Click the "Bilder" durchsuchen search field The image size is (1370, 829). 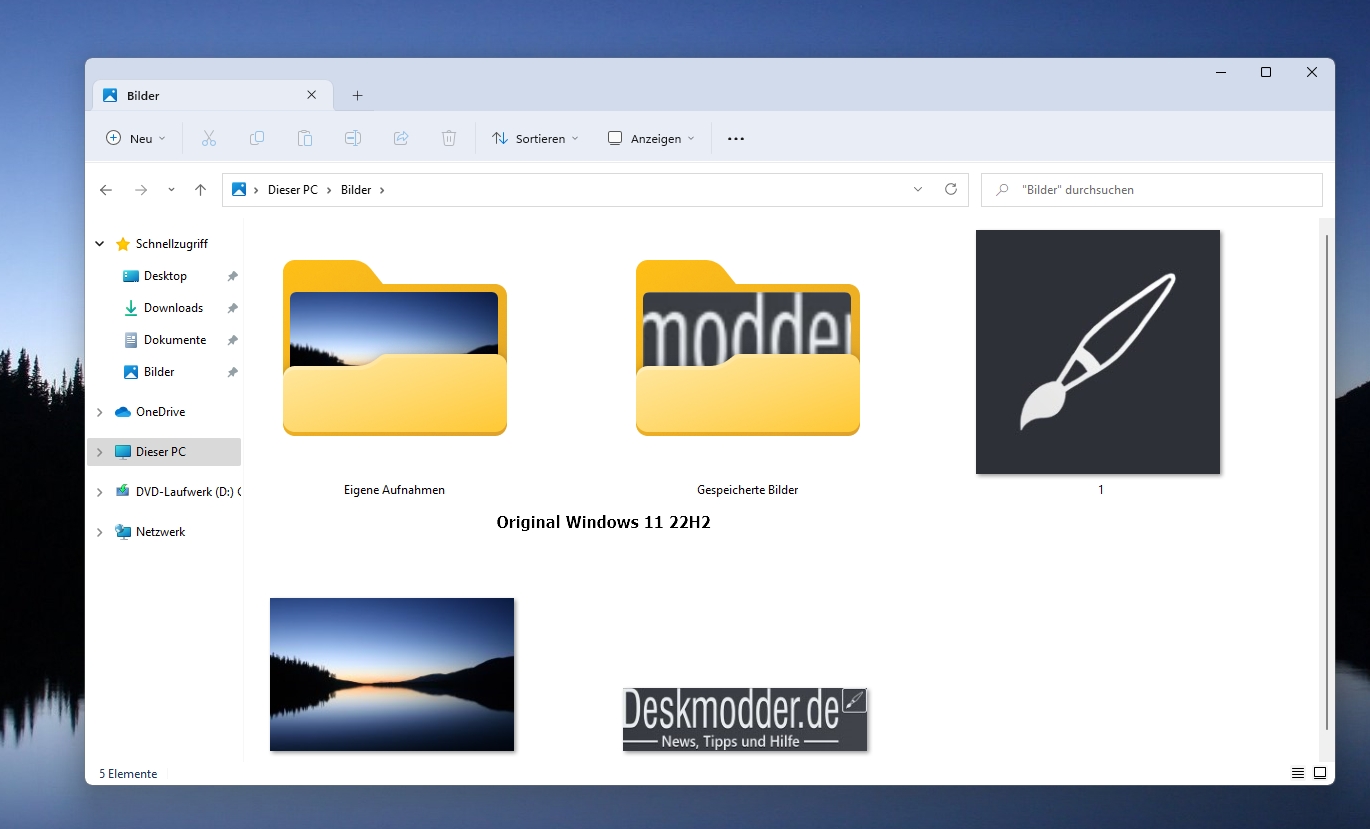pyautogui.click(x=1152, y=189)
